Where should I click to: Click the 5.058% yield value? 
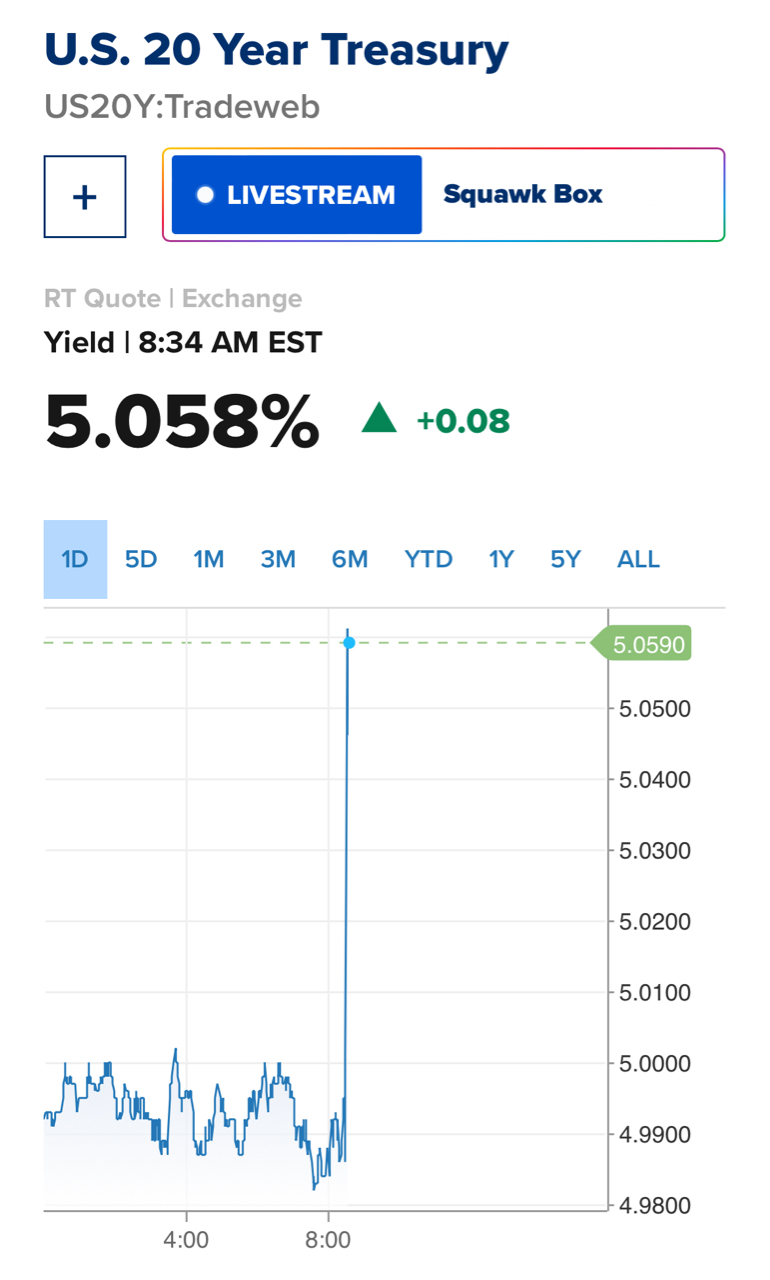tap(182, 421)
